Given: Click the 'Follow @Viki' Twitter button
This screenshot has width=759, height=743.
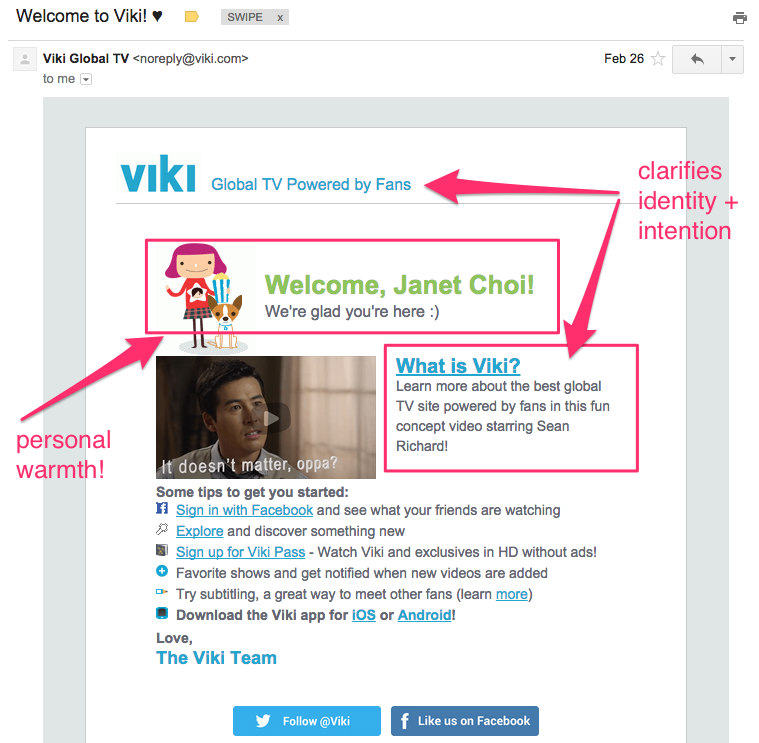Looking at the screenshot, I should (307, 721).
